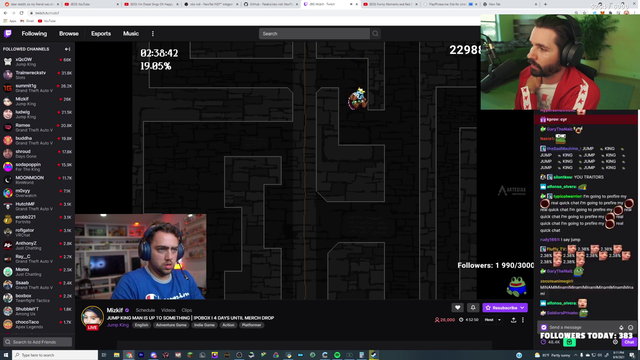The image size is (640, 360).
Task: Click the Jump King game link
Action: point(118,325)
